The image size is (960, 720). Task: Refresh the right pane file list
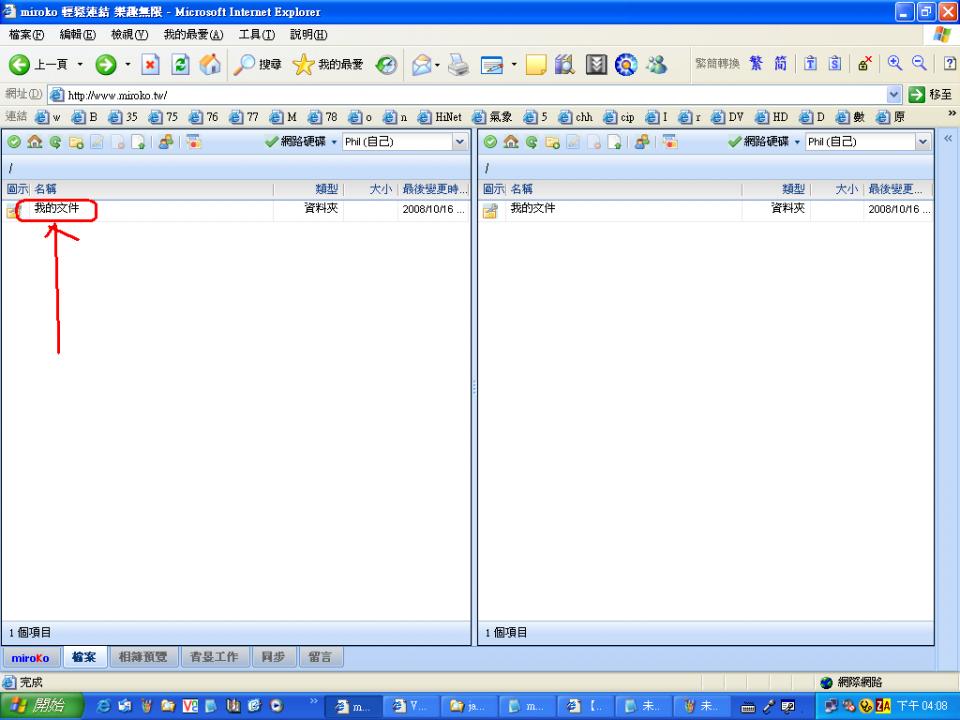pos(532,142)
